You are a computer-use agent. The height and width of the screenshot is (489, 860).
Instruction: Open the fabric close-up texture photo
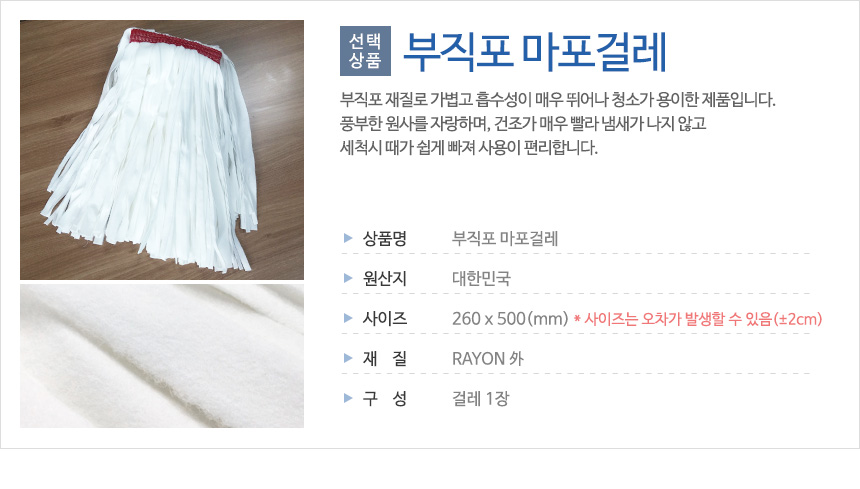pos(162,356)
